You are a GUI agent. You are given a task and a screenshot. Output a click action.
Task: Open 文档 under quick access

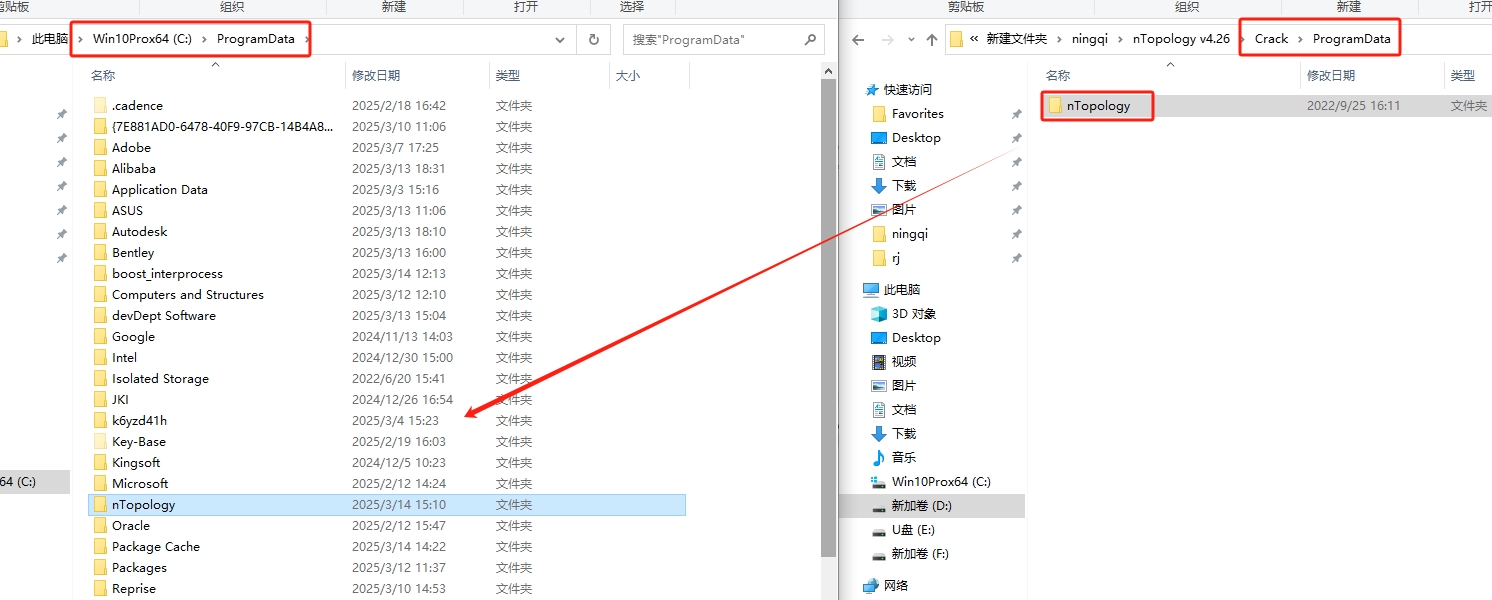point(903,161)
